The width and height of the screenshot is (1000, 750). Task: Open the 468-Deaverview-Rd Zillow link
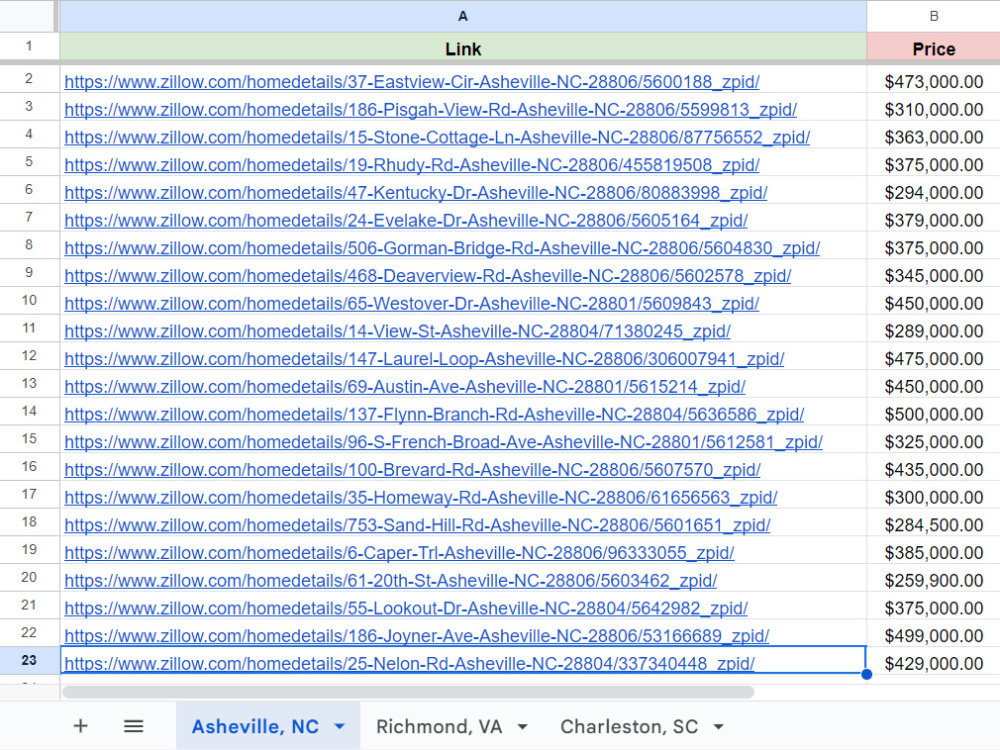click(x=427, y=276)
